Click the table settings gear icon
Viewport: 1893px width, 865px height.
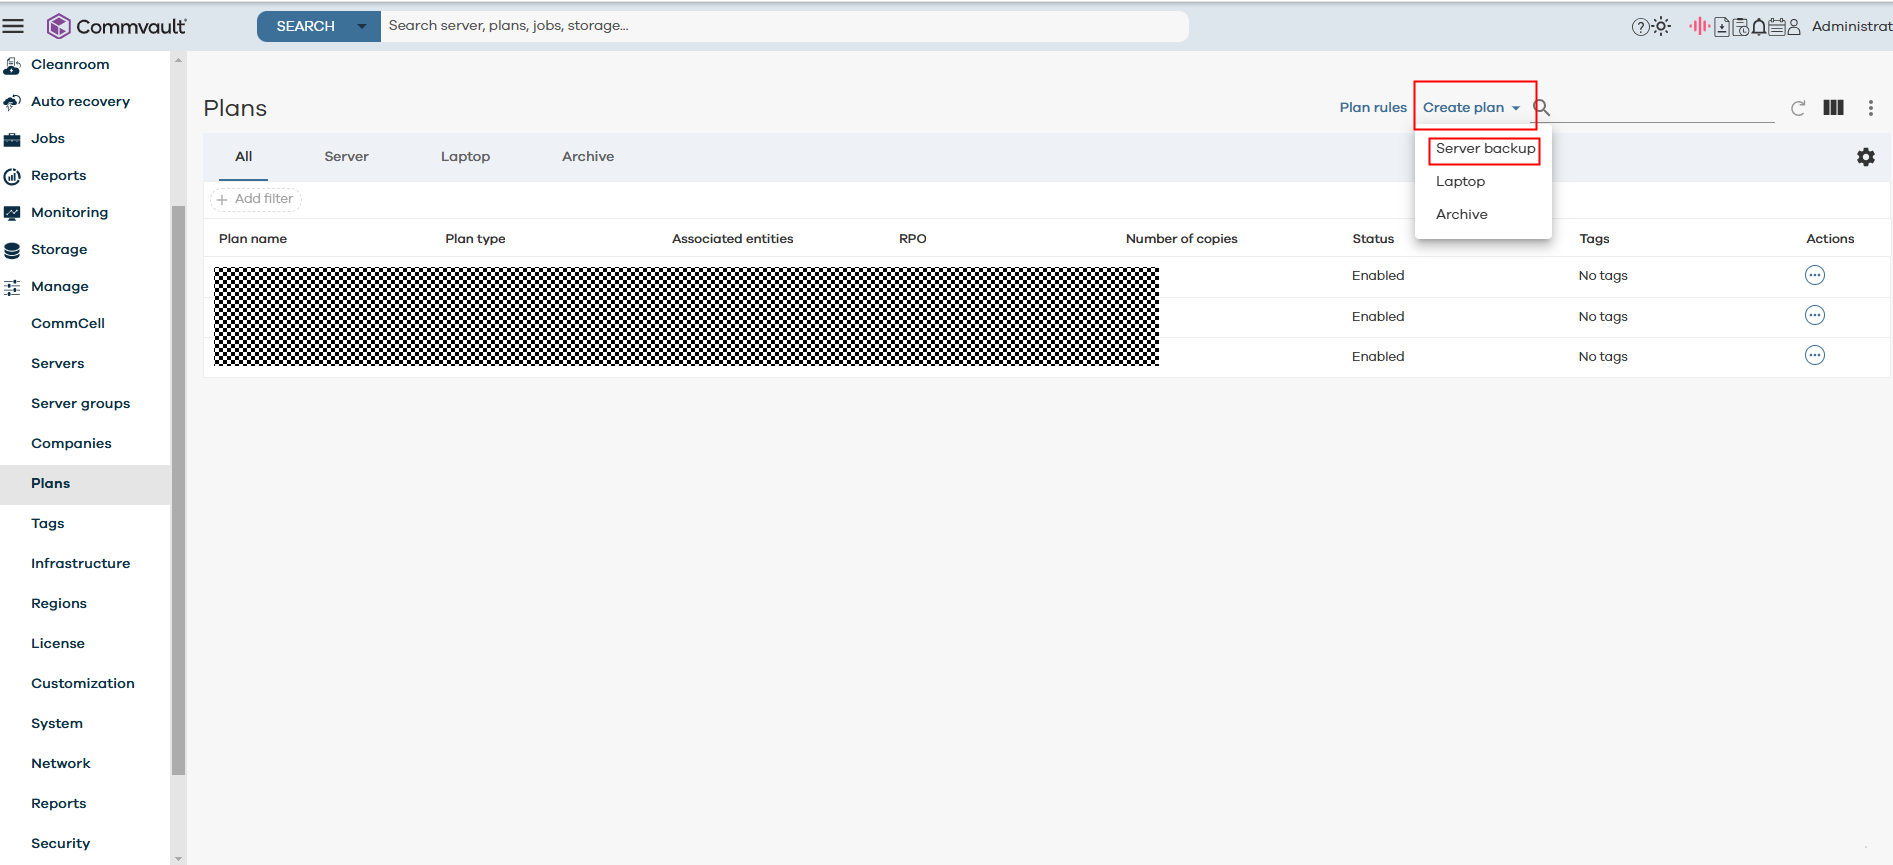pyautogui.click(x=1865, y=157)
